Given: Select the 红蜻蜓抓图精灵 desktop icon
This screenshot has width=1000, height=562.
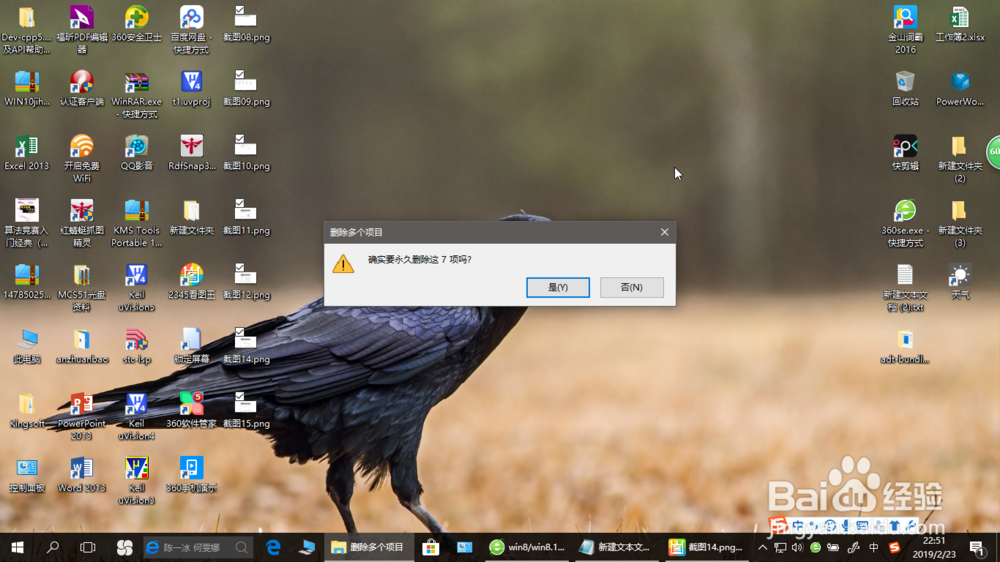Looking at the screenshot, I should click(82, 223).
